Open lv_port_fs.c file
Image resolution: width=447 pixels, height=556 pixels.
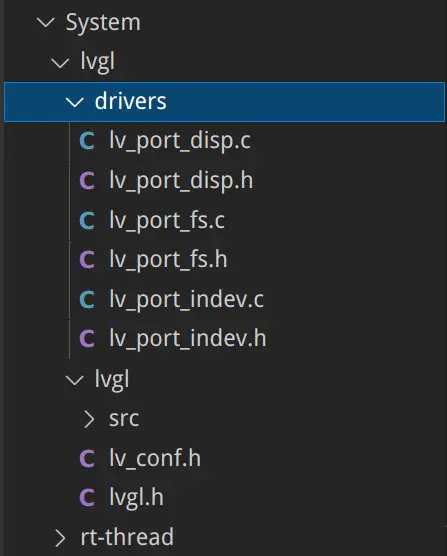coord(167,221)
